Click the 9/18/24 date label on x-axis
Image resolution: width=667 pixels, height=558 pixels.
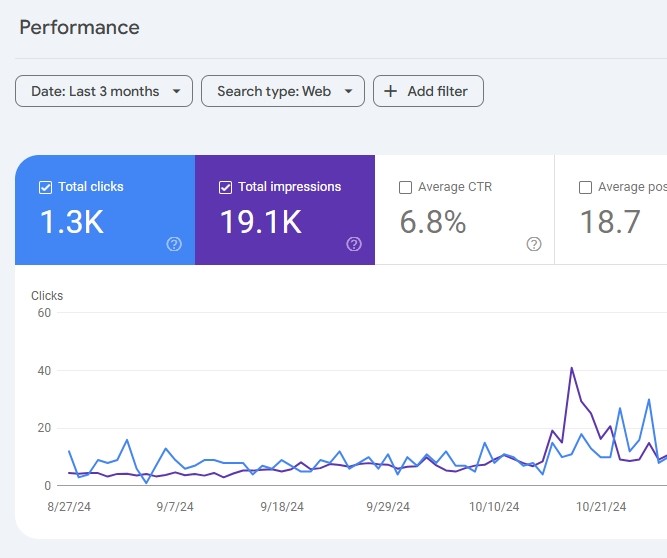coord(280,507)
